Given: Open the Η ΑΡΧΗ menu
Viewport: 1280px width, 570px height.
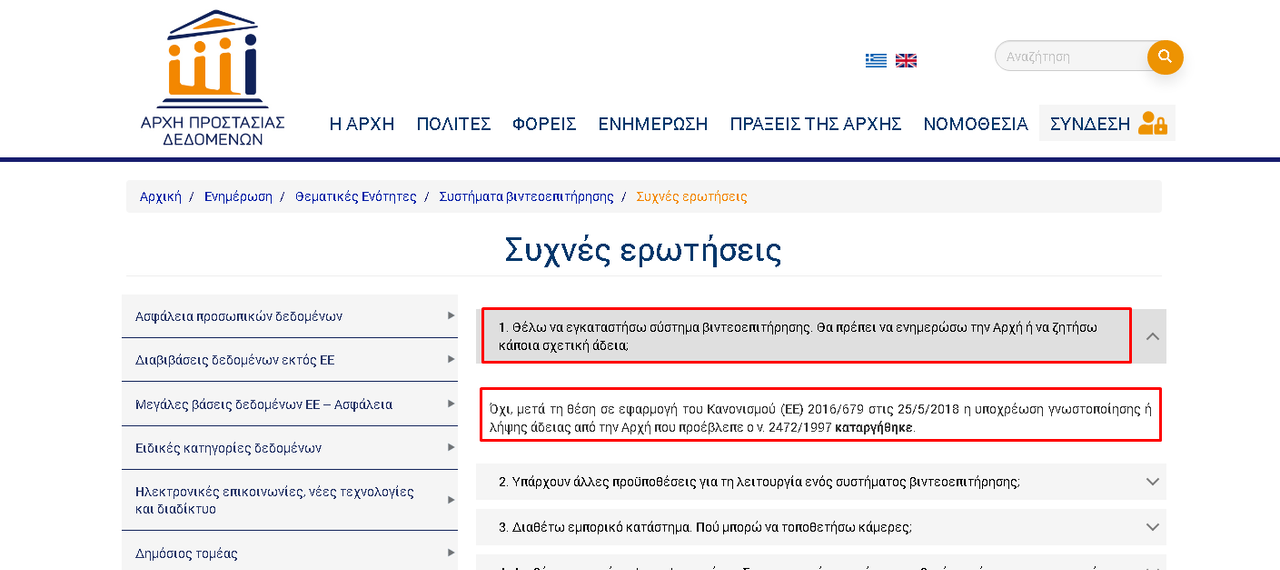Looking at the screenshot, I should 362,124.
